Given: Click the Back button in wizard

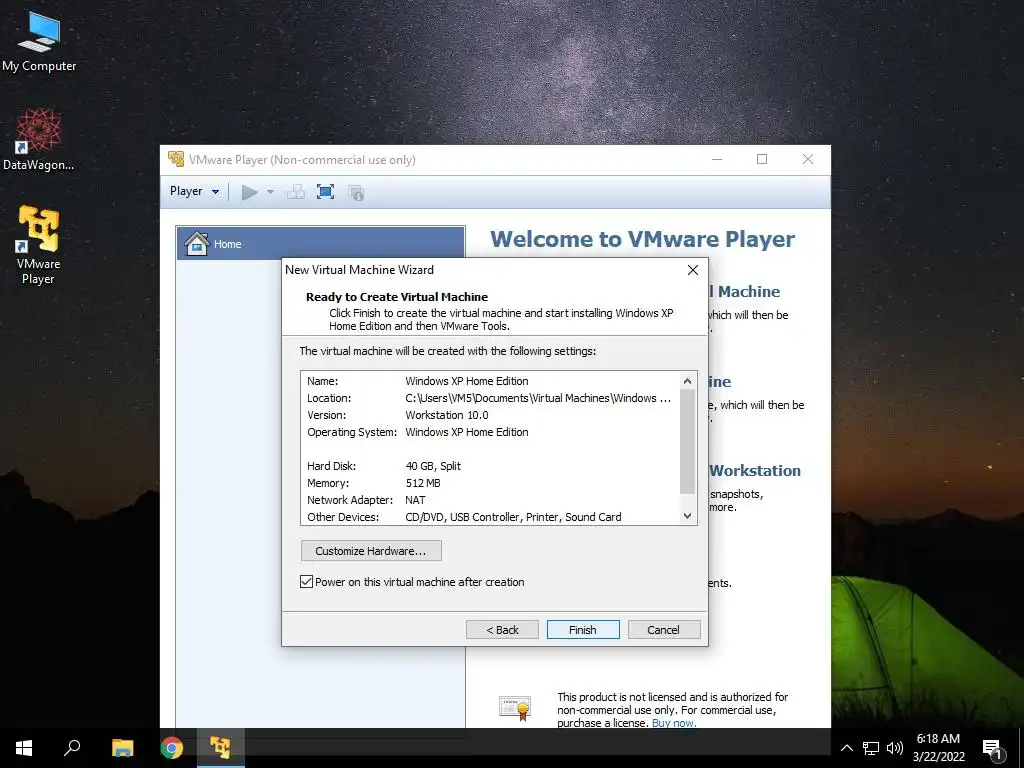Looking at the screenshot, I should [x=502, y=630].
